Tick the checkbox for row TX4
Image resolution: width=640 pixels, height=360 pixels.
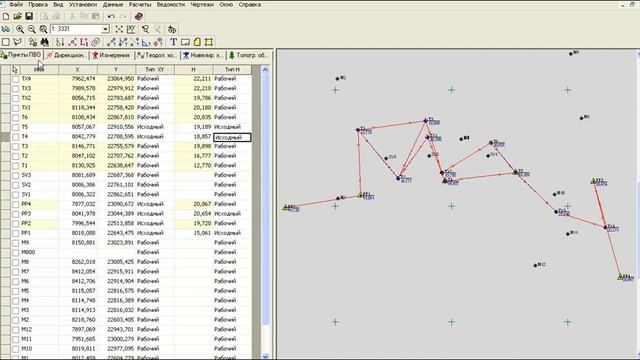pyautogui.click(x=16, y=79)
